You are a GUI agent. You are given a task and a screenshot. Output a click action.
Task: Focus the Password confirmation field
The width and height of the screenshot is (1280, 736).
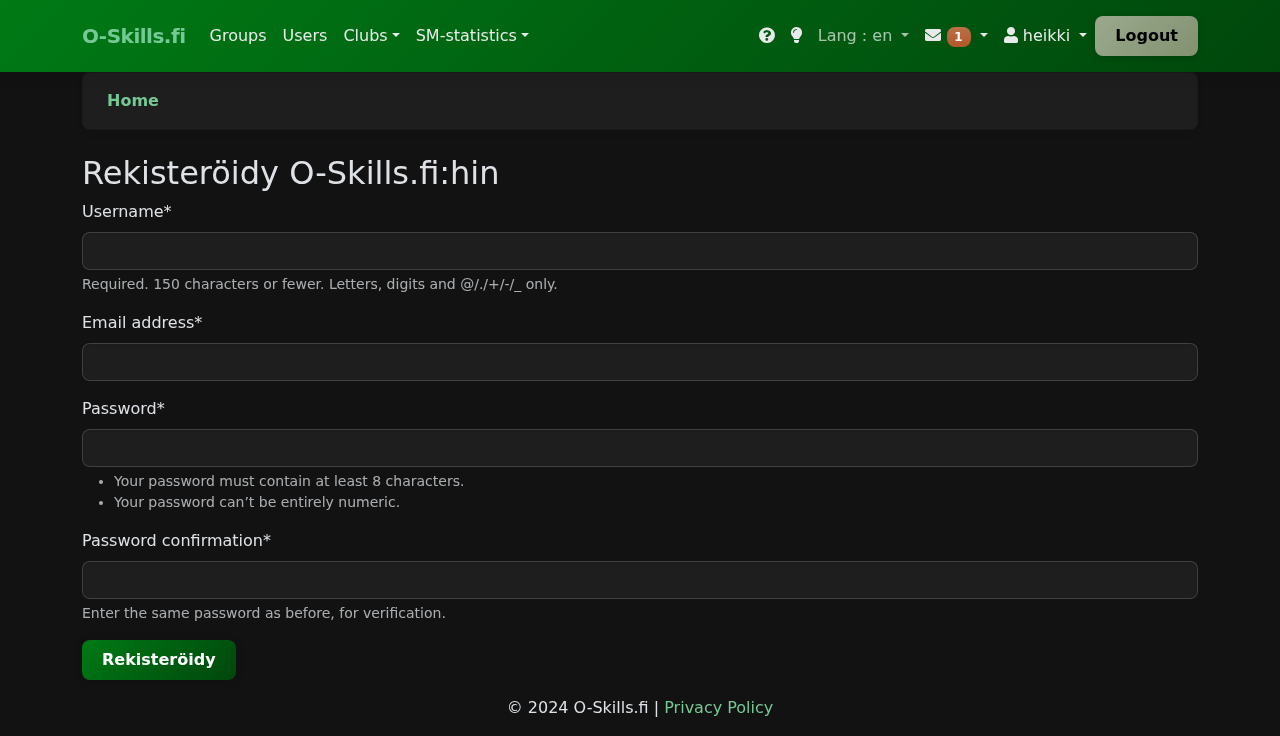coord(640,580)
